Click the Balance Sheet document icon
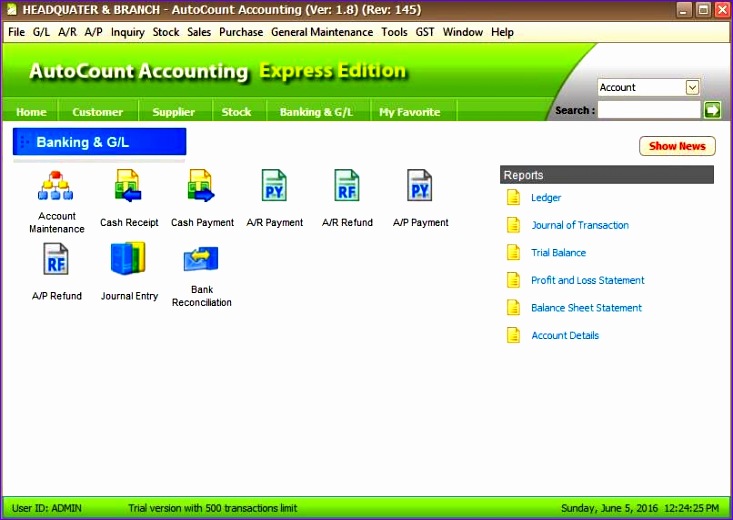The image size is (733, 520). (513, 308)
